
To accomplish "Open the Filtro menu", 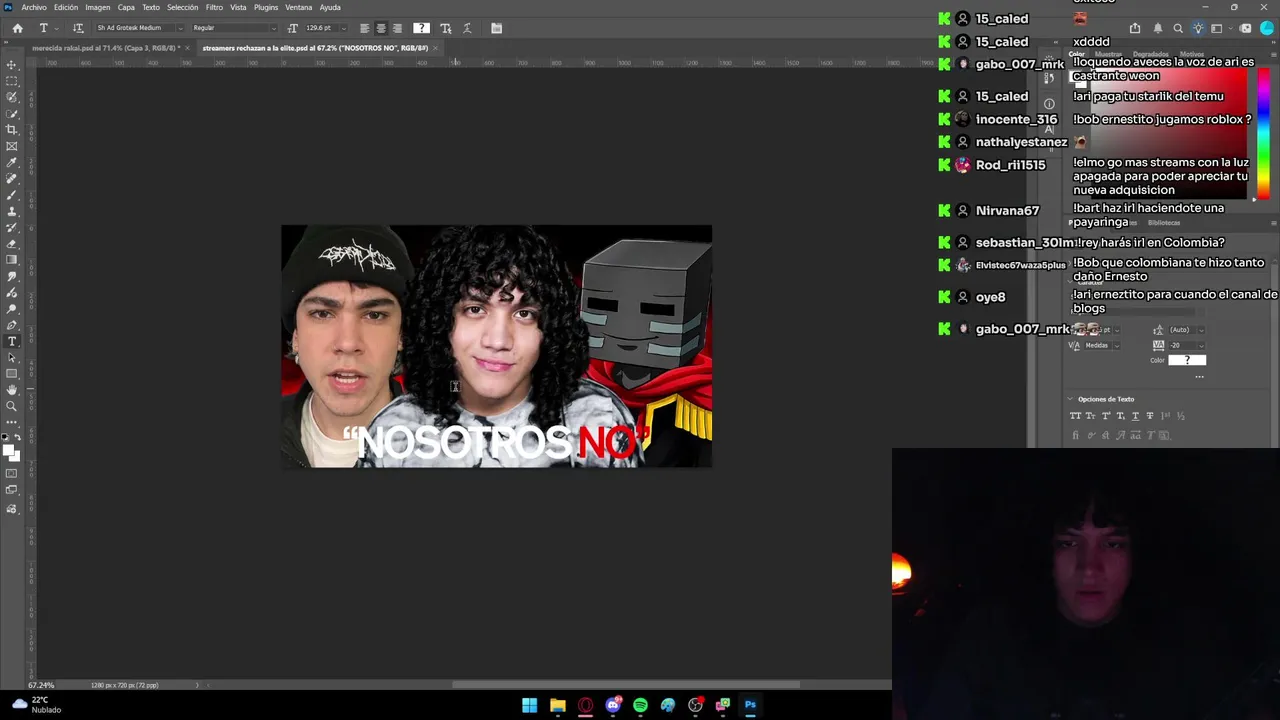I will pyautogui.click(x=214, y=7).
